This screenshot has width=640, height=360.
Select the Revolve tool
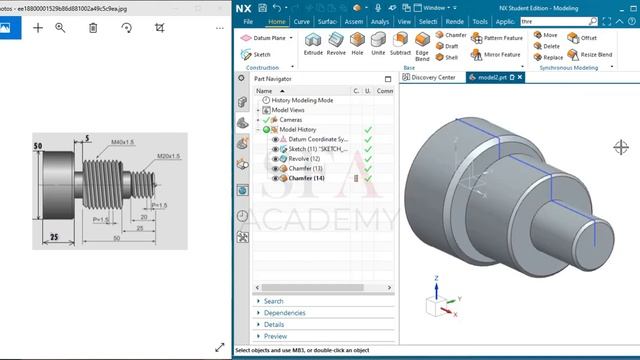pyautogui.click(x=336, y=44)
